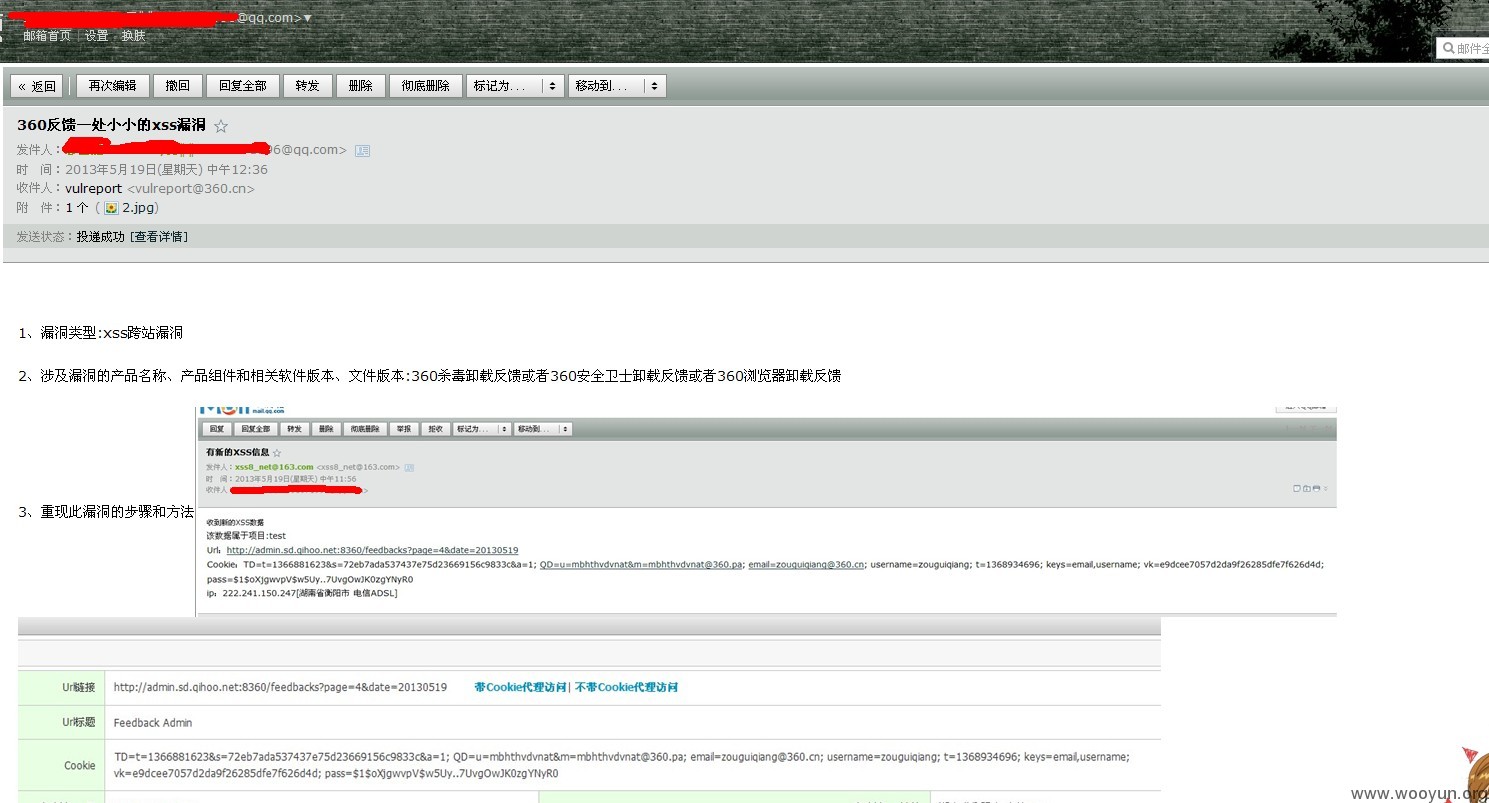
Task: Open the 标记为... dropdown in main toolbar
Action: tap(515, 86)
